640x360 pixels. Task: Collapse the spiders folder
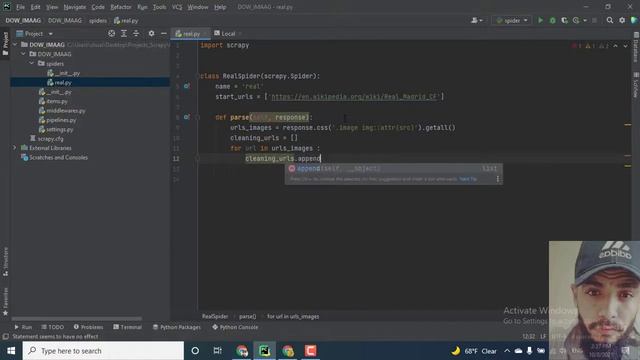[x=32, y=63]
